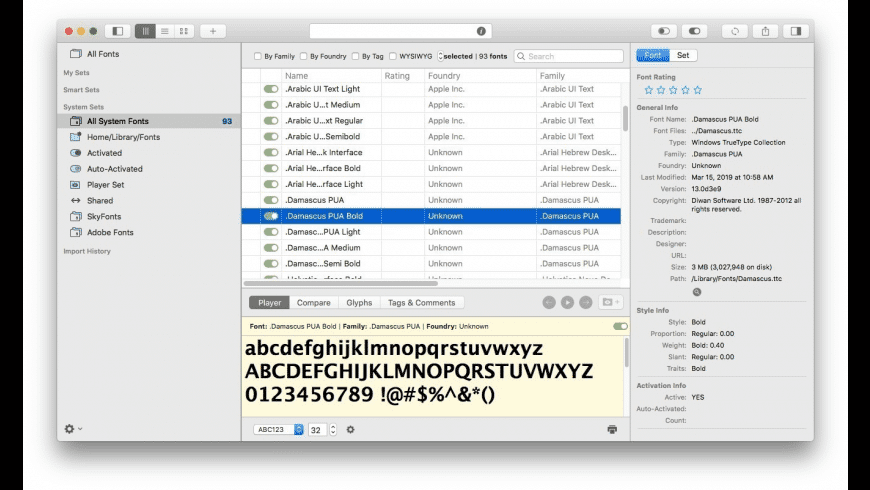Select the Set tab in info panel
870x490 pixels.
pyautogui.click(x=683, y=55)
